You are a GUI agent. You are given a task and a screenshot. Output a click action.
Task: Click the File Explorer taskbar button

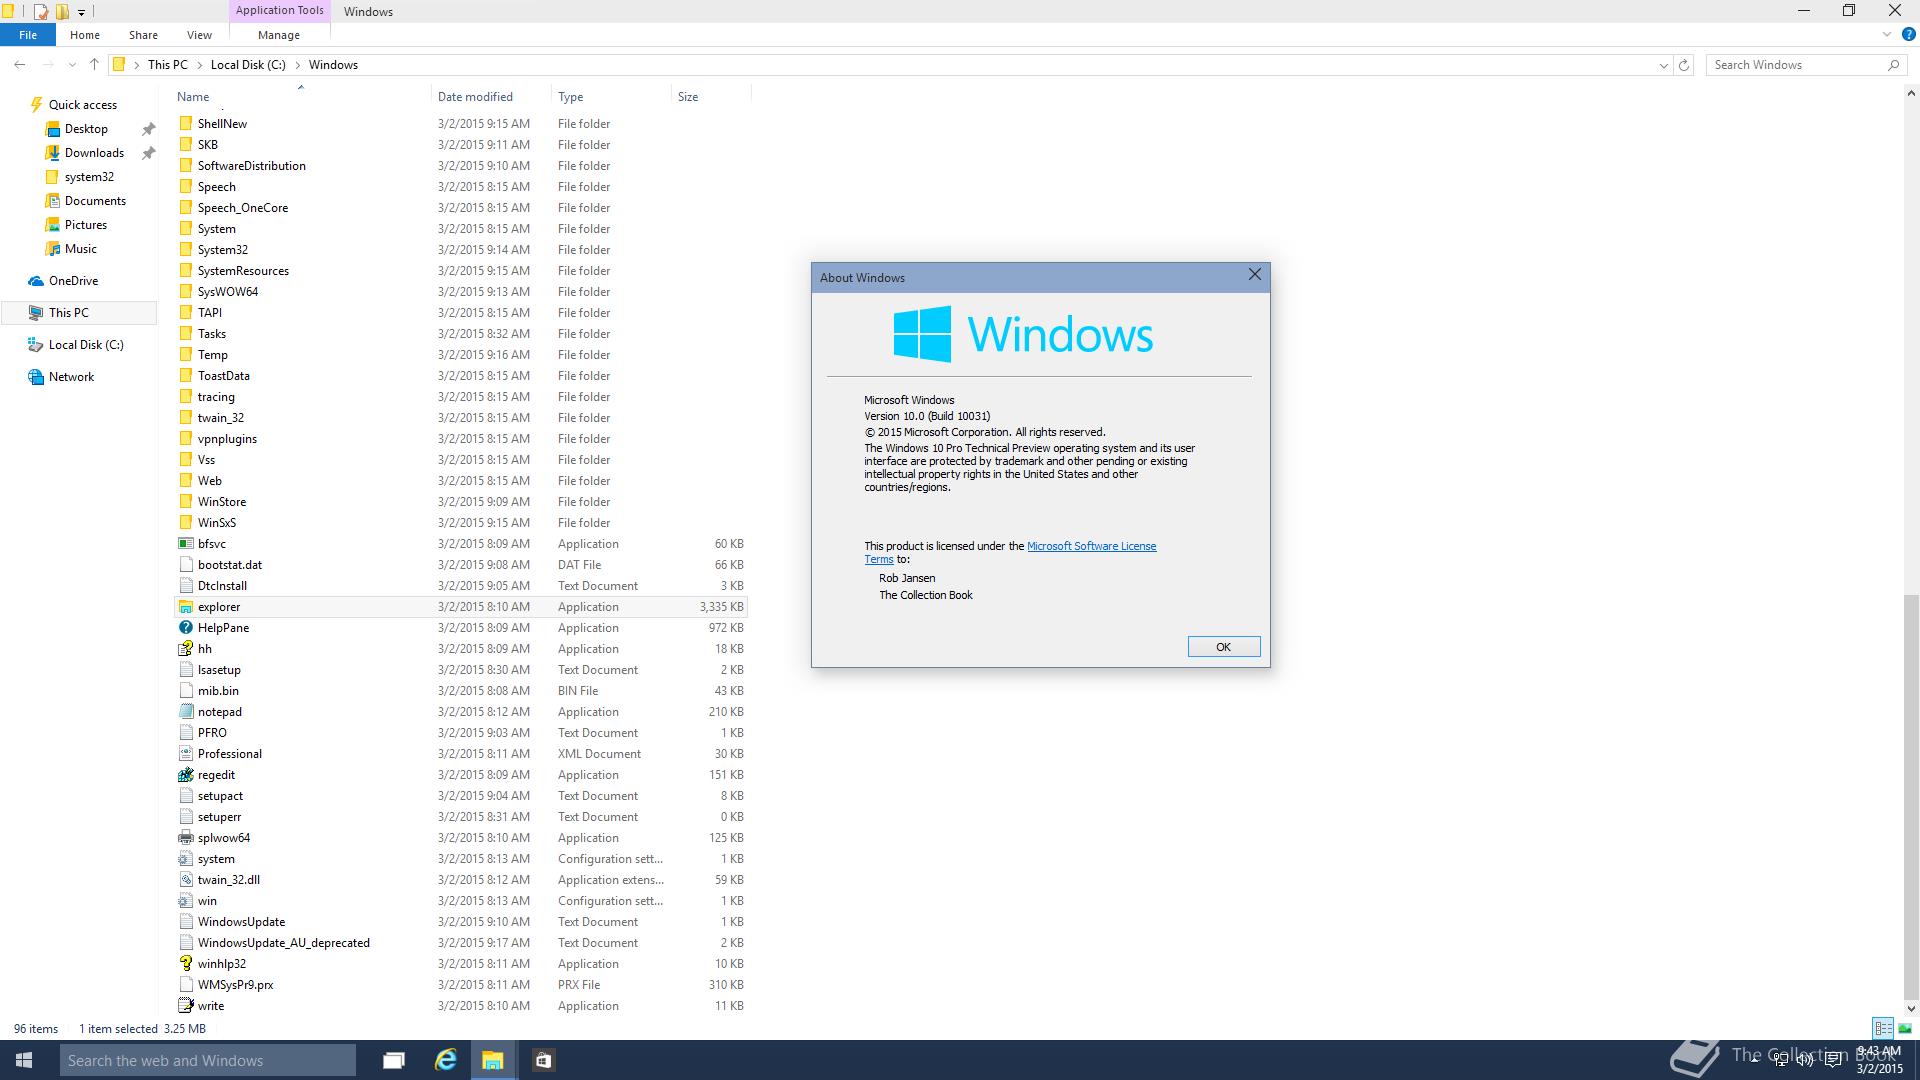(493, 1060)
